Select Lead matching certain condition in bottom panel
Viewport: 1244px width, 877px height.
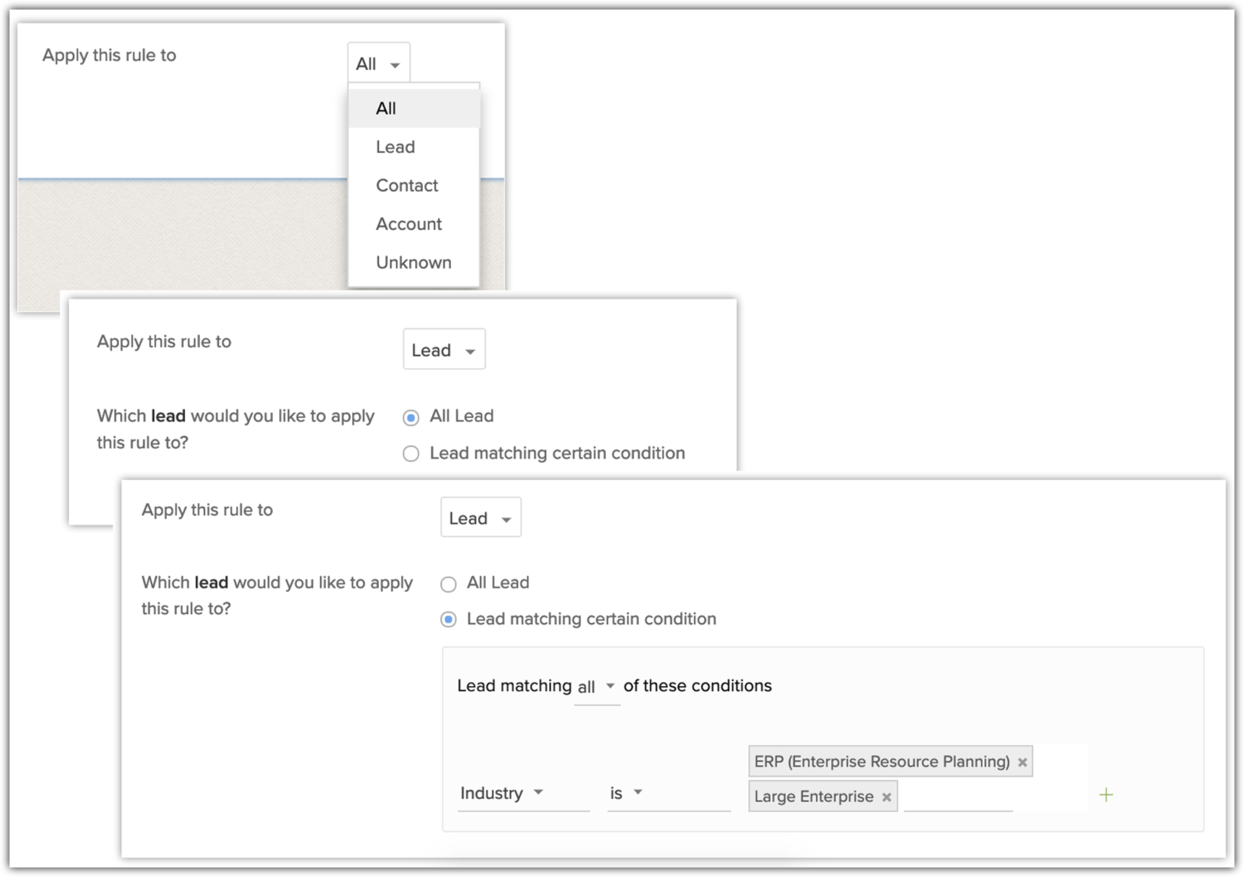[449, 620]
